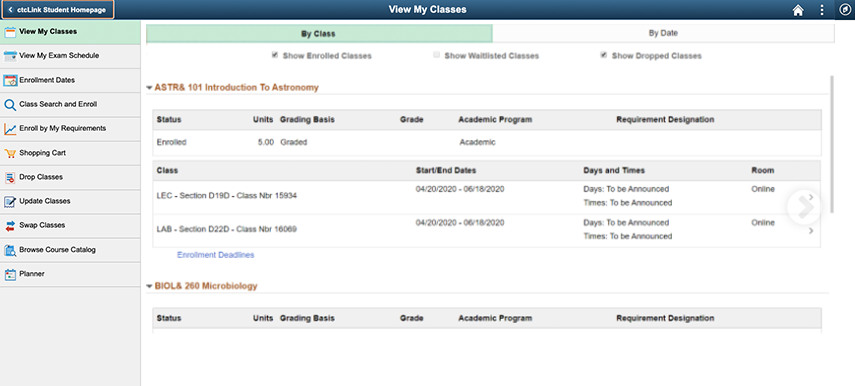Image resolution: width=855 pixels, height=386 pixels.
Task: Click the Days and Times column header
Action: (614, 170)
